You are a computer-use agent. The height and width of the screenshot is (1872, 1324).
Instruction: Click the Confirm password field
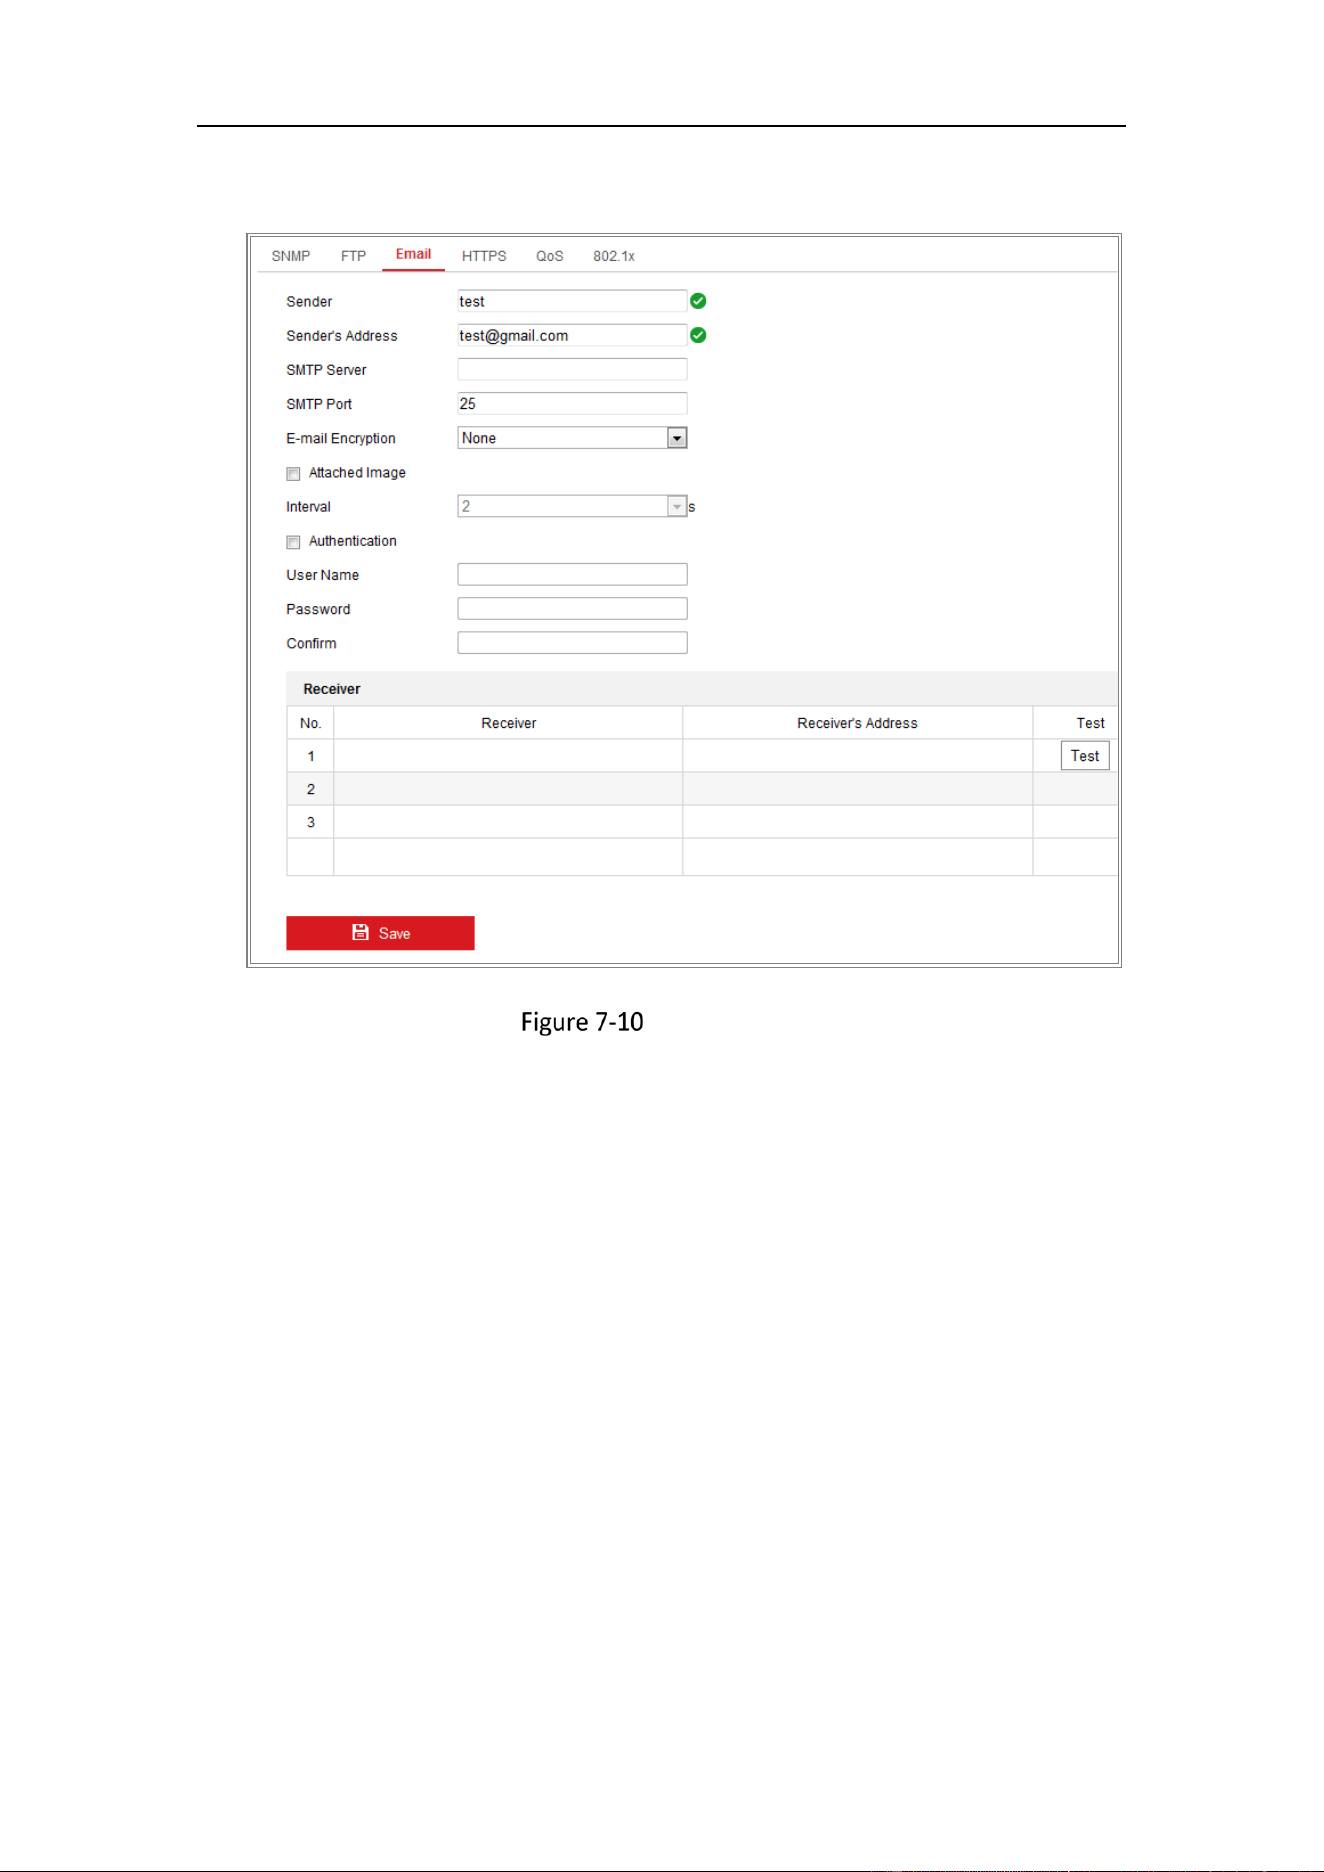tap(572, 642)
